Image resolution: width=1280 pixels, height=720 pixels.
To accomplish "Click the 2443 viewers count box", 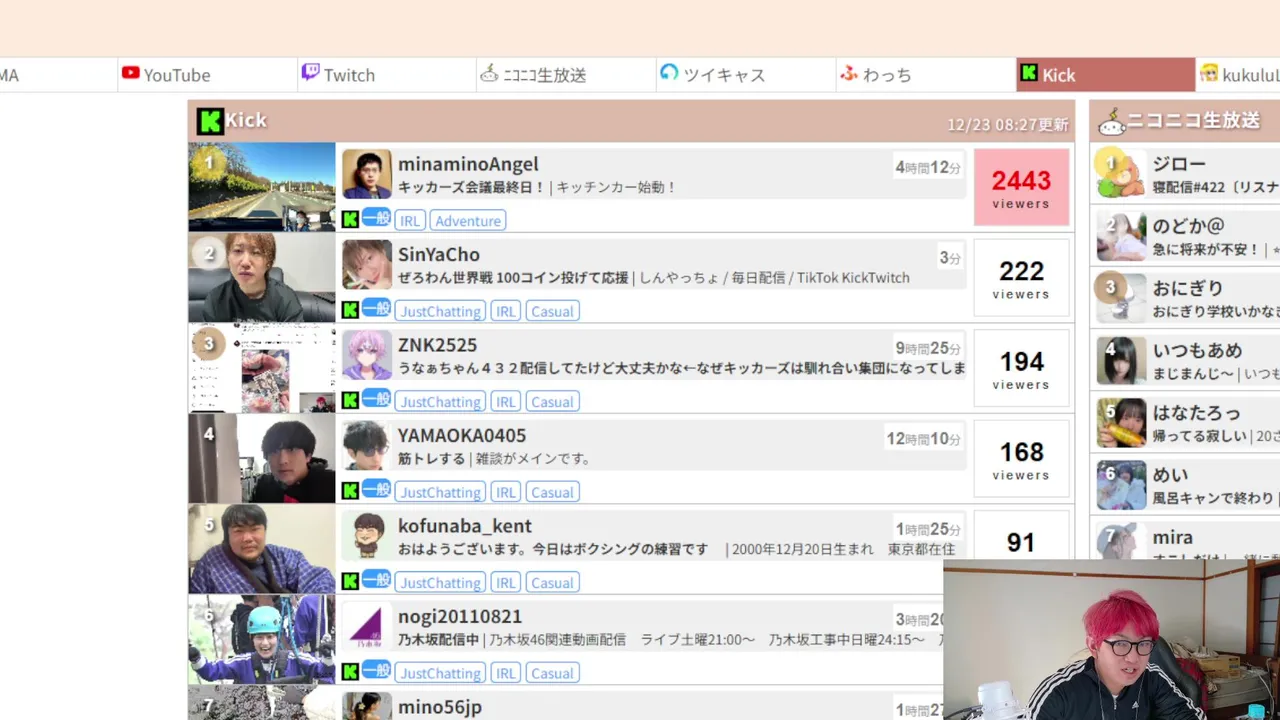I will (1021, 187).
